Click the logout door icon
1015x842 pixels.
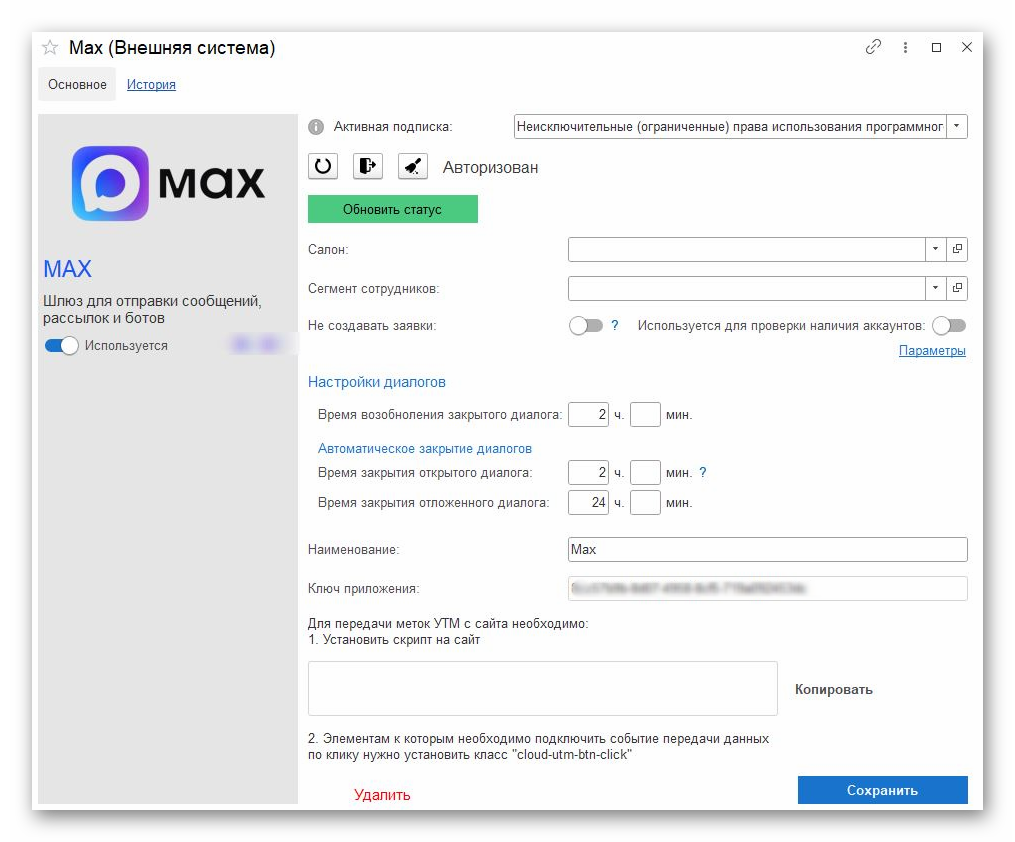368,166
